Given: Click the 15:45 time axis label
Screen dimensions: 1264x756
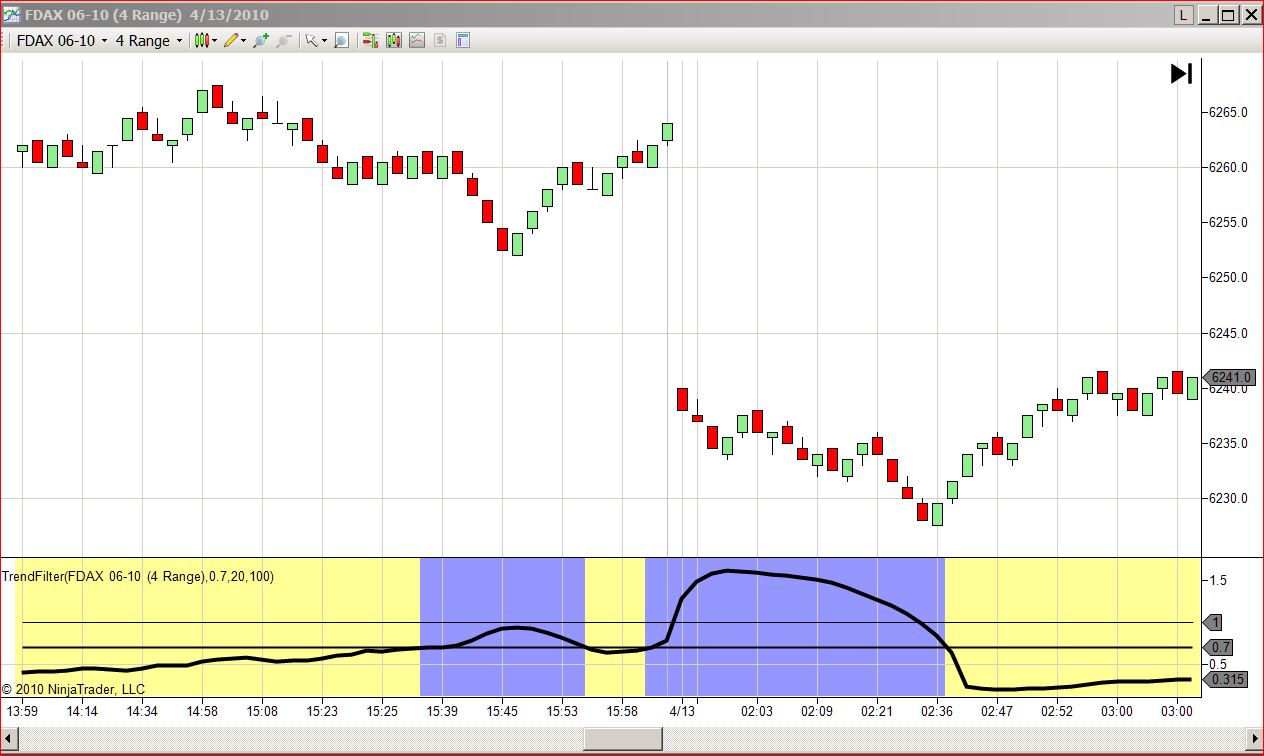Looking at the screenshot, I should [502, 711].
